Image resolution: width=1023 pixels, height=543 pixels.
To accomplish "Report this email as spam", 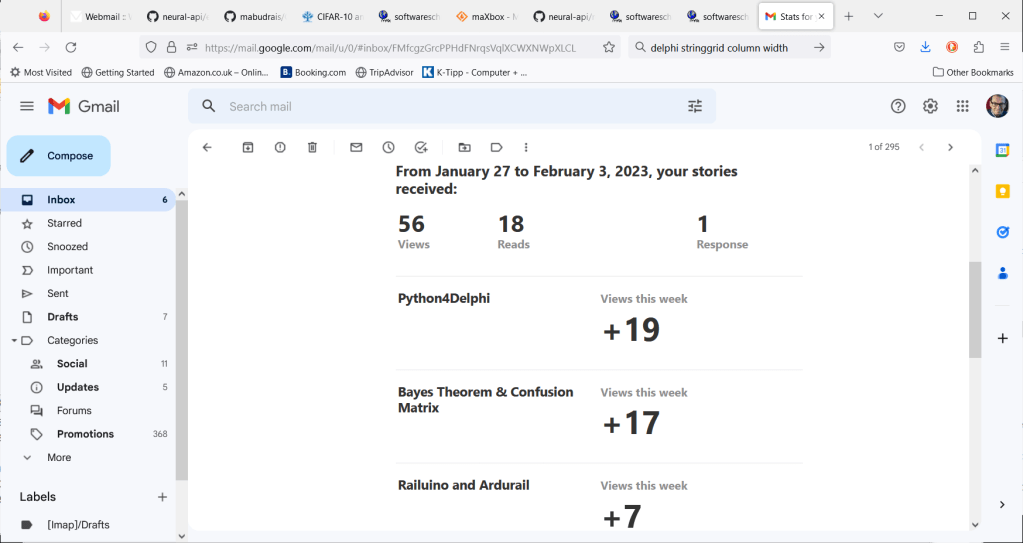I will [280, 147].
